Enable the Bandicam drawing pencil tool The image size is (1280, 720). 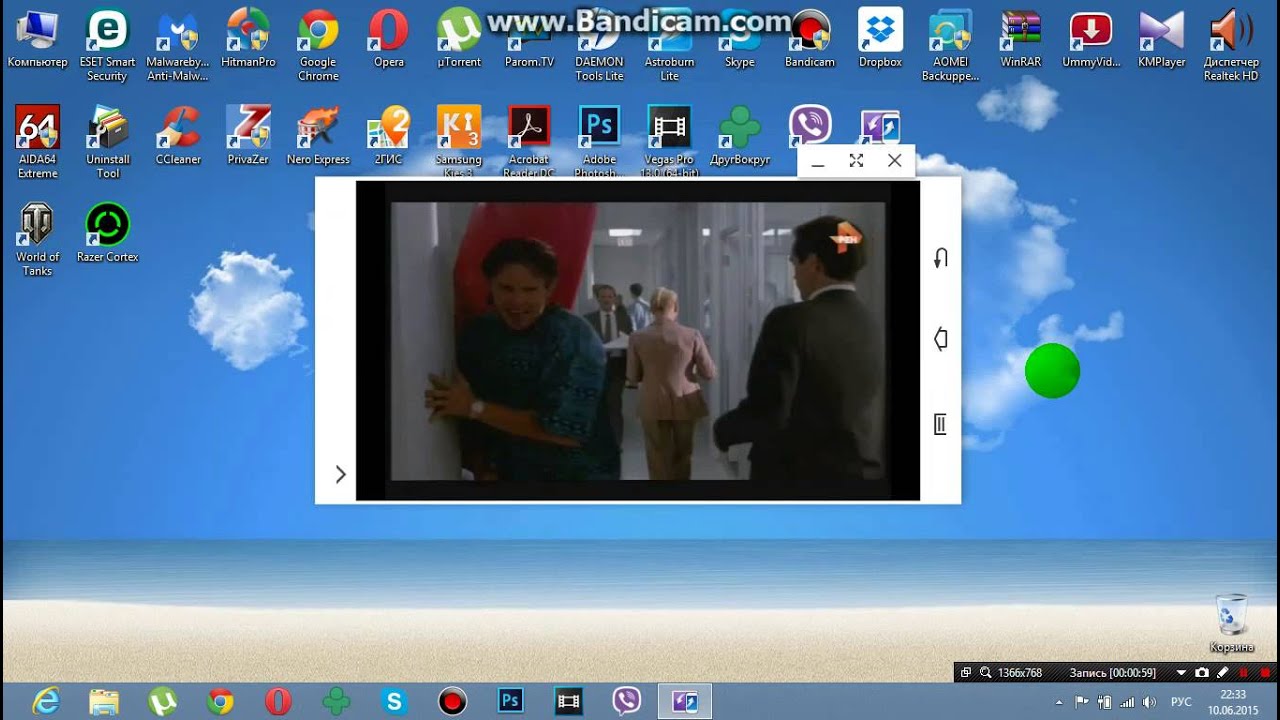[1222, 673]
